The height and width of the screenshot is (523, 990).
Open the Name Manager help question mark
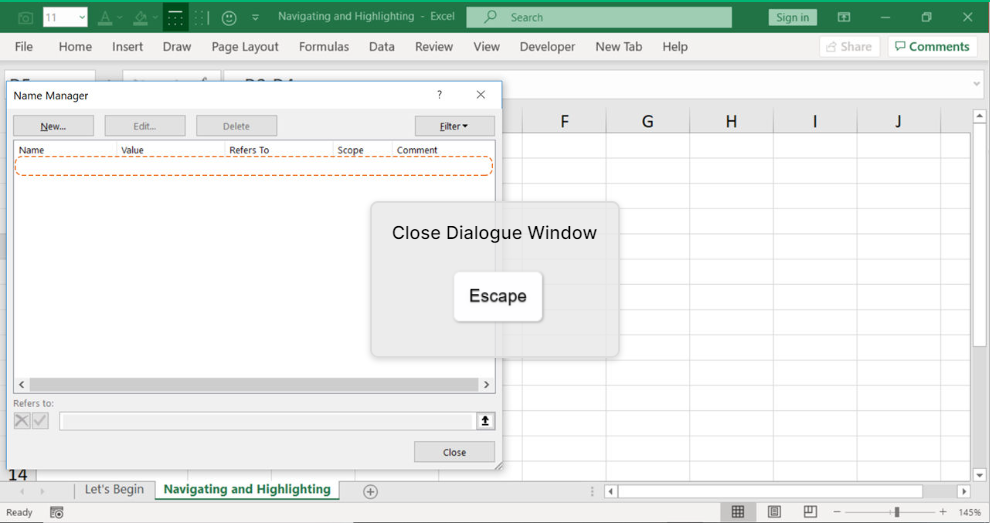pos(439,95)
